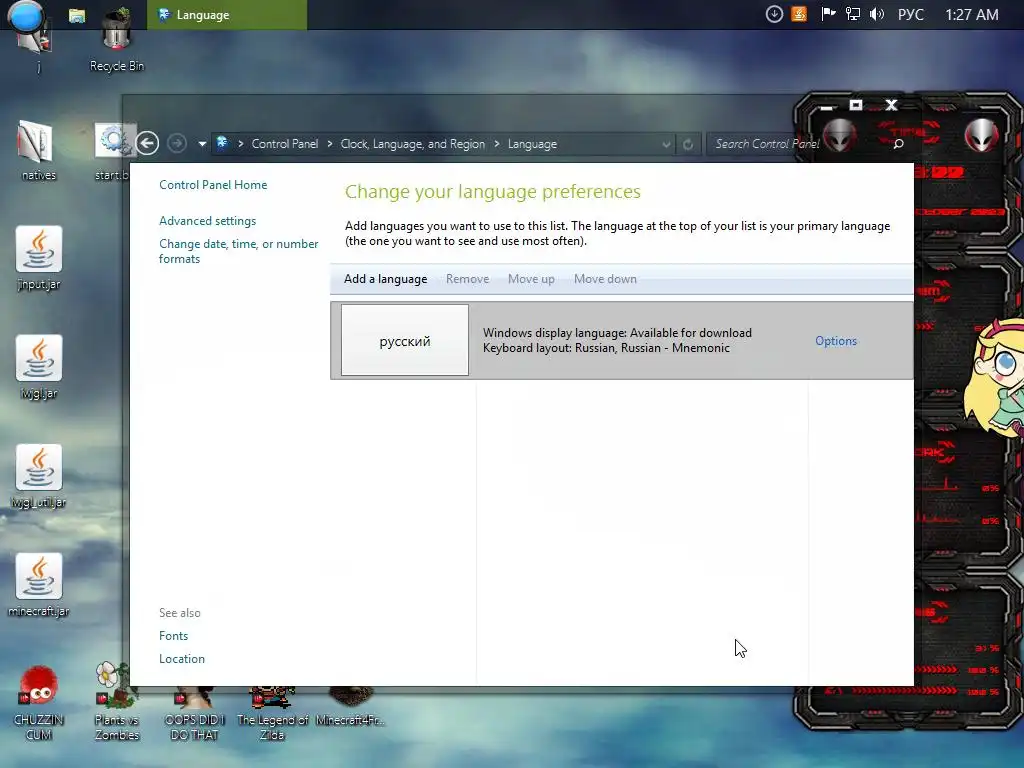Click Remove in the language toolbar
Viewport: 1024px width, 768px height.
[x=468, y=279]
